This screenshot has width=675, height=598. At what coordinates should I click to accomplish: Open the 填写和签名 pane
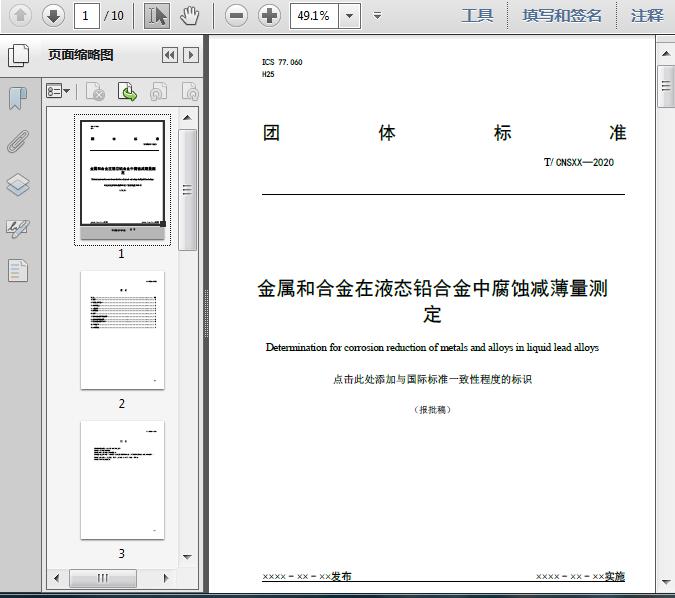click(562, 15)
